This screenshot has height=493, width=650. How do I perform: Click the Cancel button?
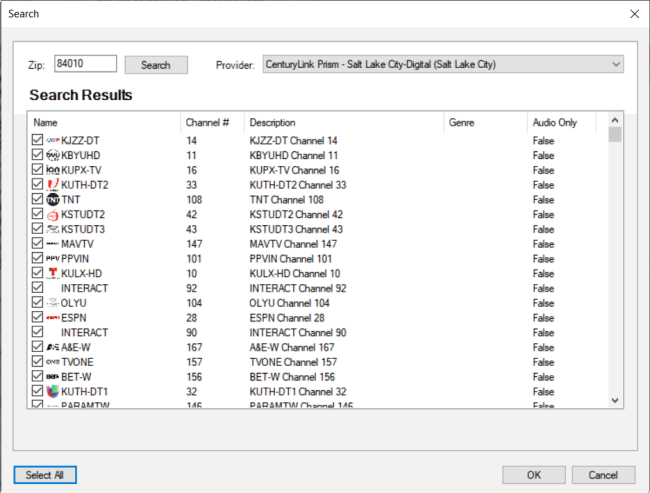click(603, 475)
